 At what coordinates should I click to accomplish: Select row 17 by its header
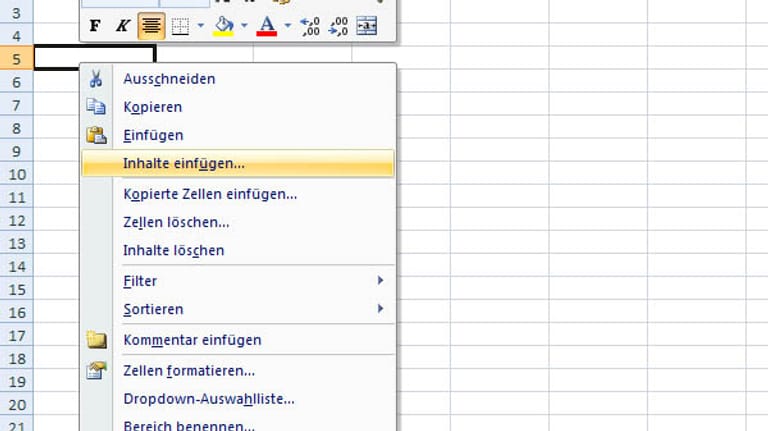17,335
